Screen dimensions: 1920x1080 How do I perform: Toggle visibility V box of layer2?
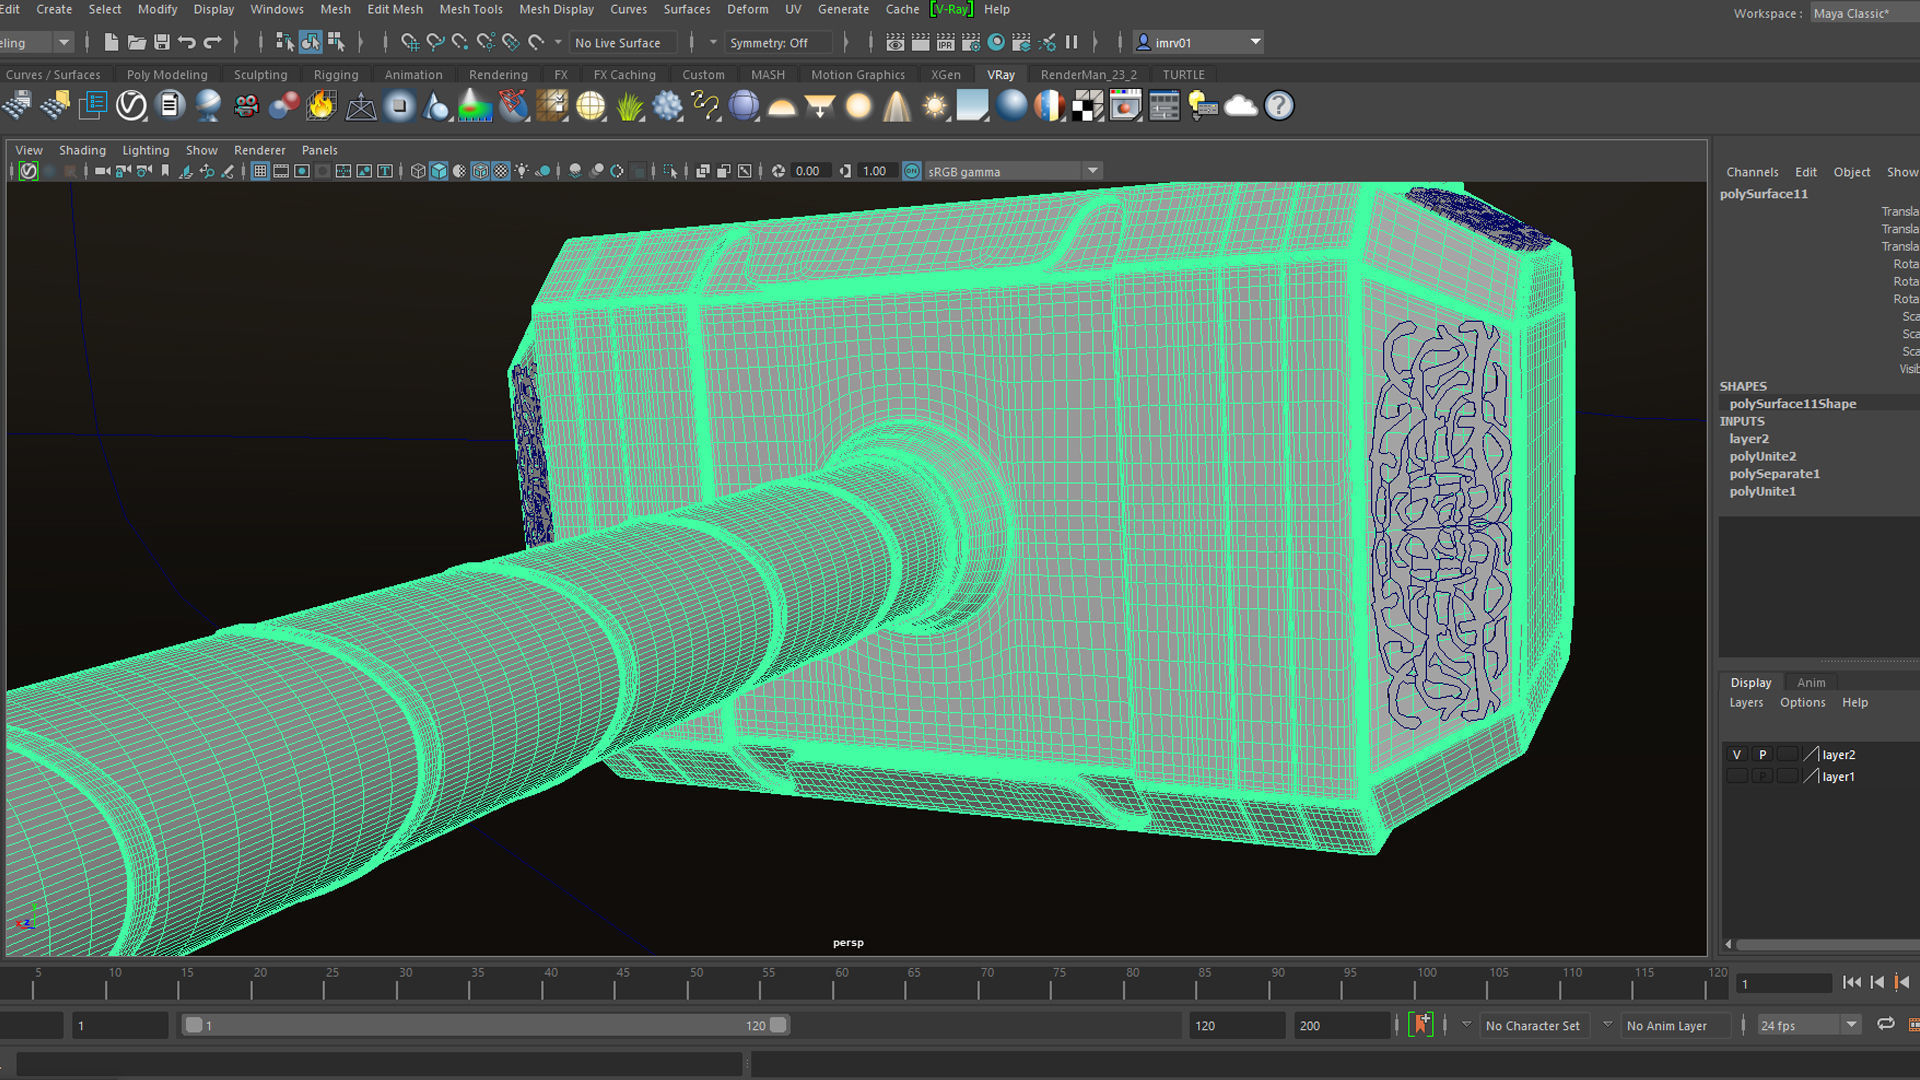coord(1737,754)
